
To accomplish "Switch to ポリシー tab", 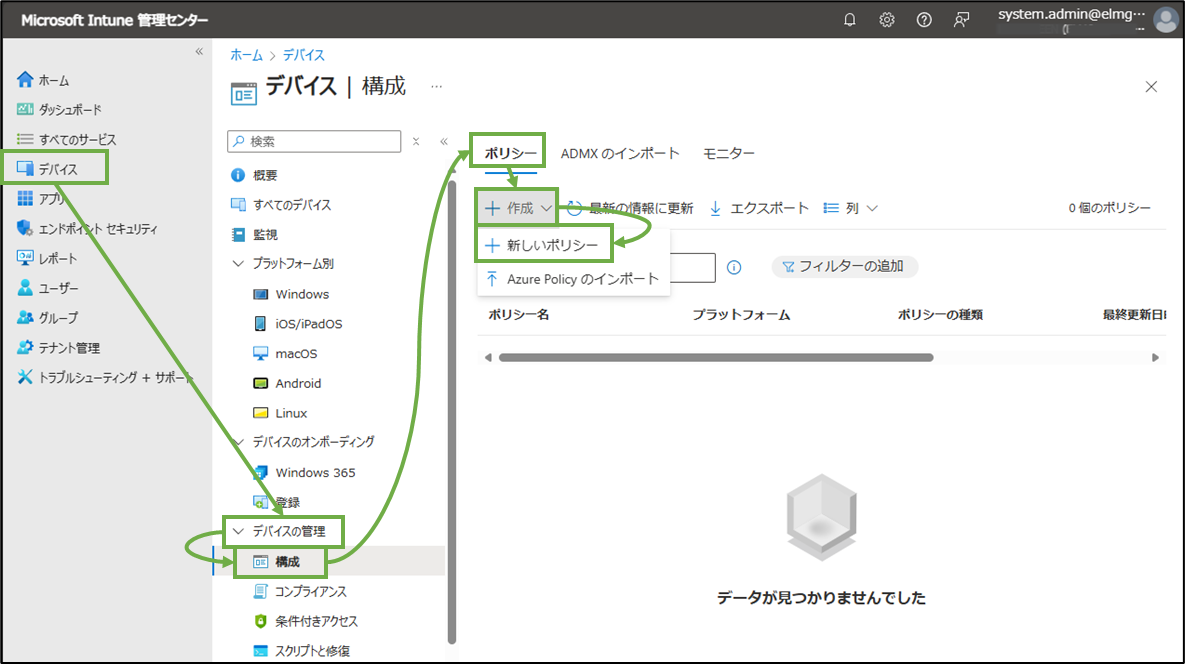I will pos(510,153).
